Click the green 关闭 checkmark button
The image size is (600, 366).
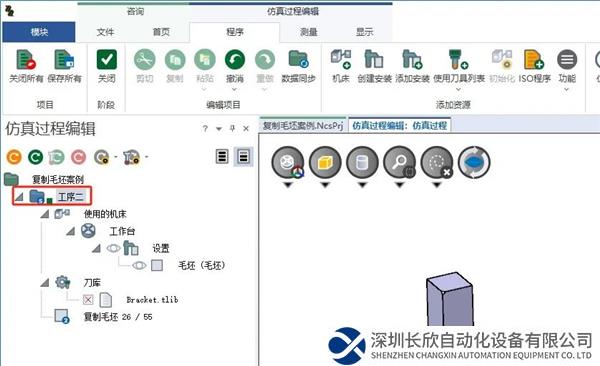pos(106,60)
